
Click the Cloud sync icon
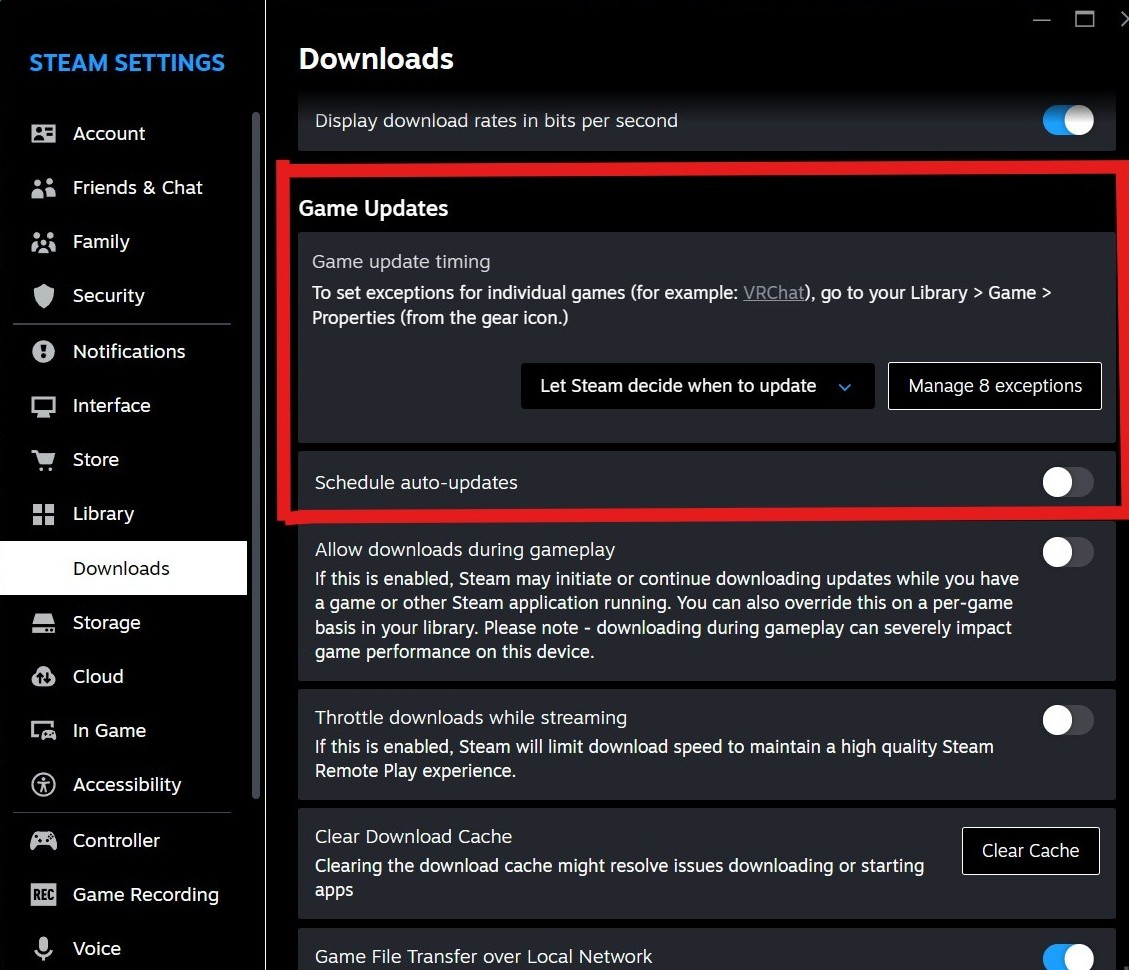pyautogui.click(x=43, y=677)
